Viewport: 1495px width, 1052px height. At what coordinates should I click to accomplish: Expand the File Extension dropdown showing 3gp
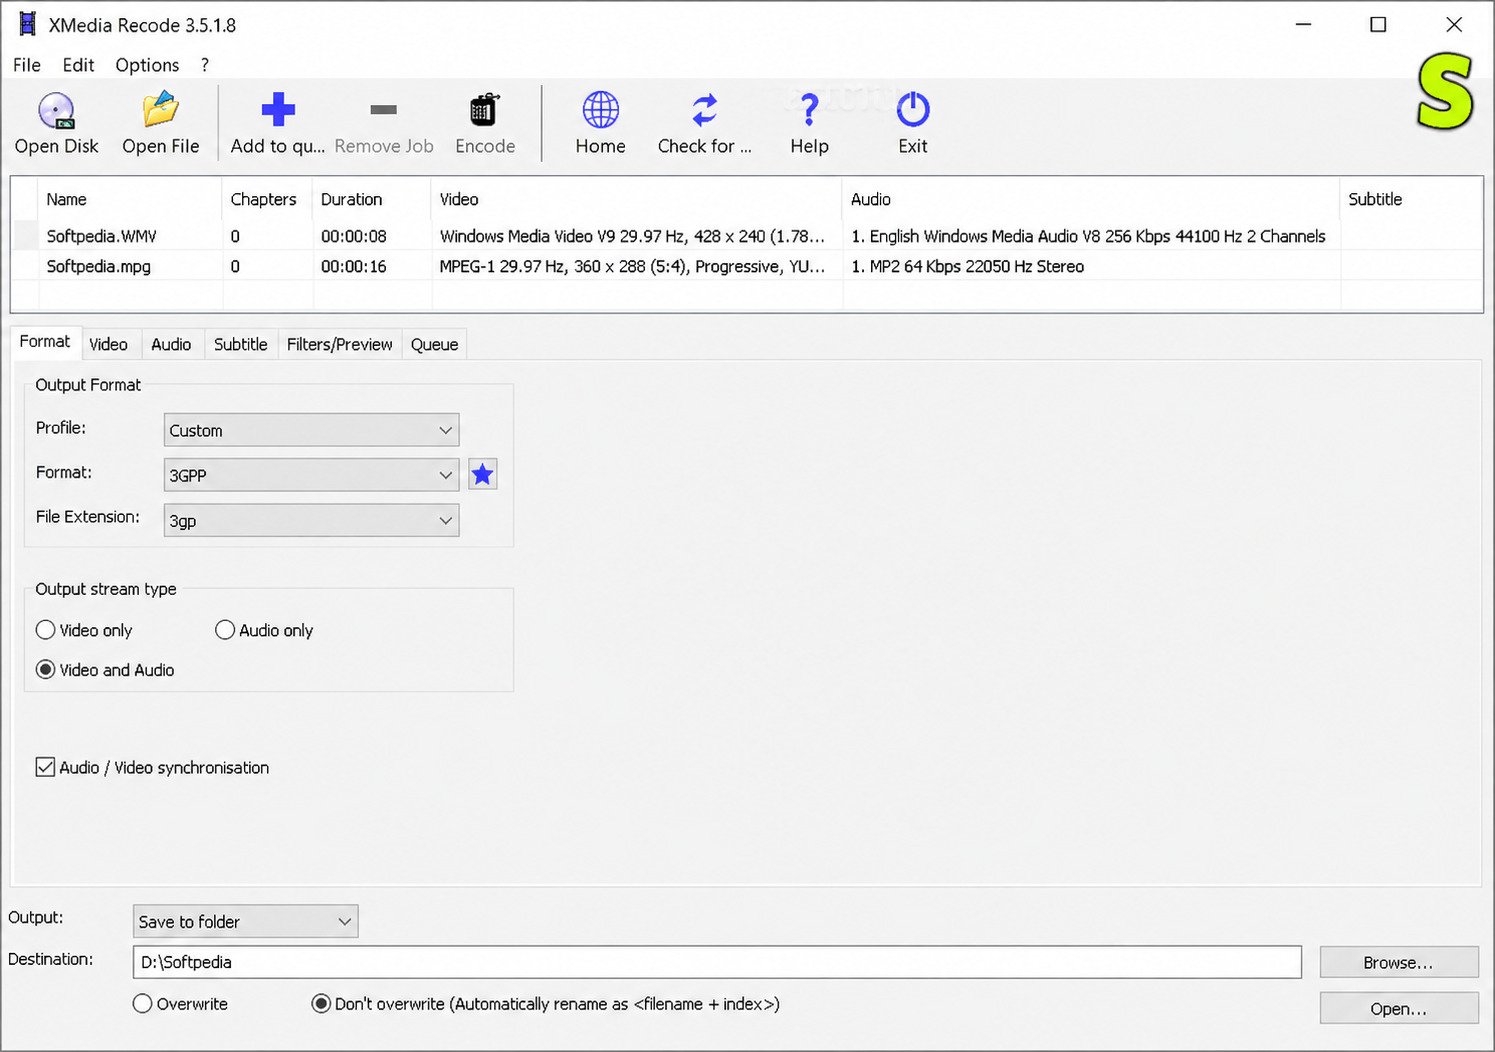pos(311,520)
